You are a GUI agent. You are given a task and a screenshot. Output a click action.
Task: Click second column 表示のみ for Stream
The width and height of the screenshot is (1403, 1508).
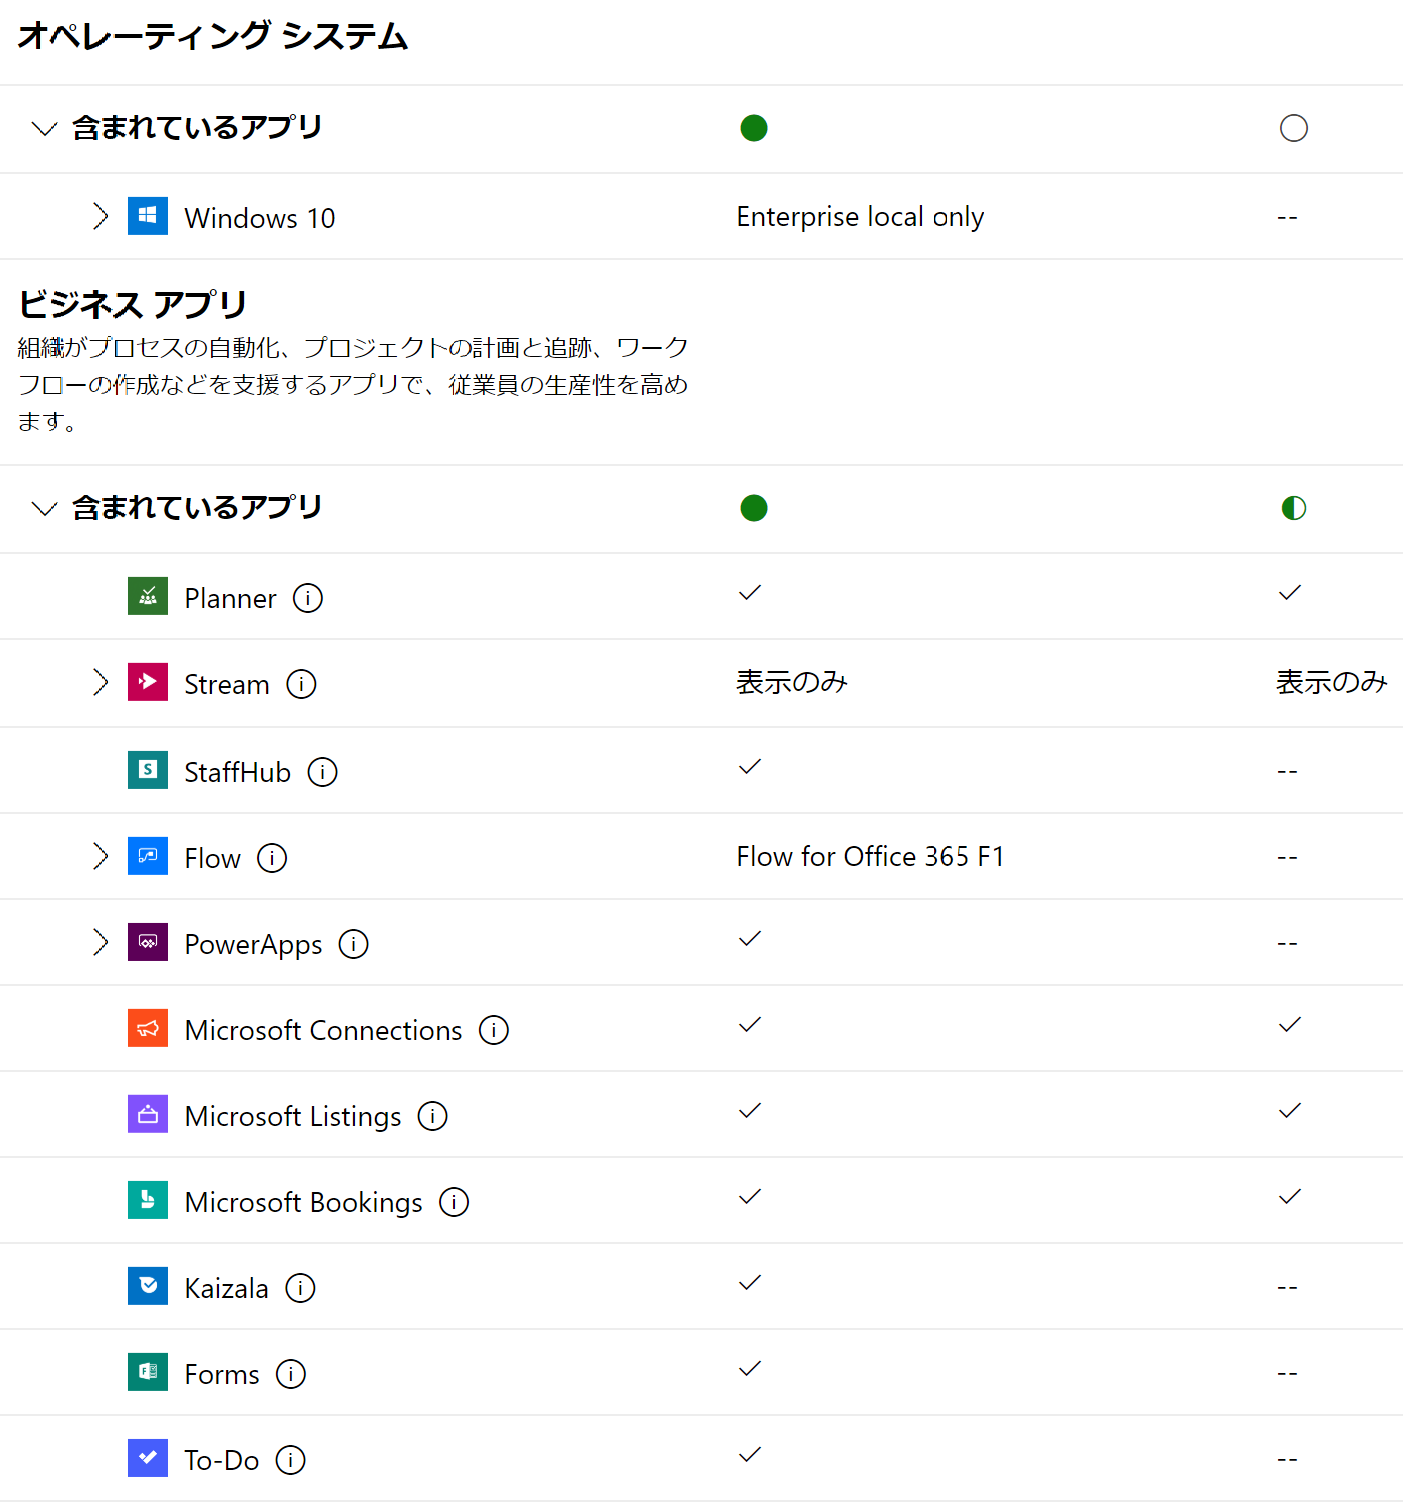pyautogui.click(x=1332, y=682)
